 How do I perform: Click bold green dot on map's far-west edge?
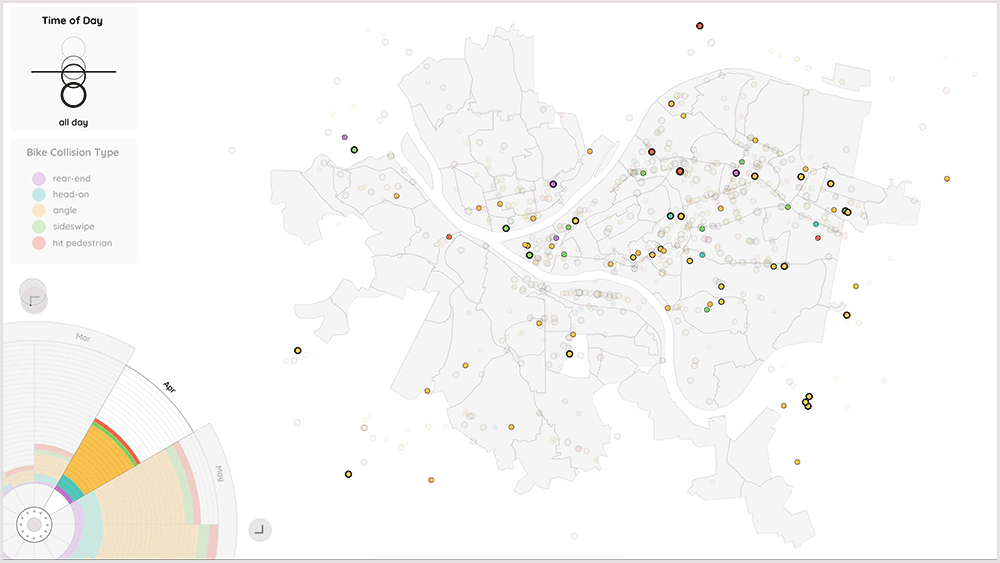coord(354,150)
